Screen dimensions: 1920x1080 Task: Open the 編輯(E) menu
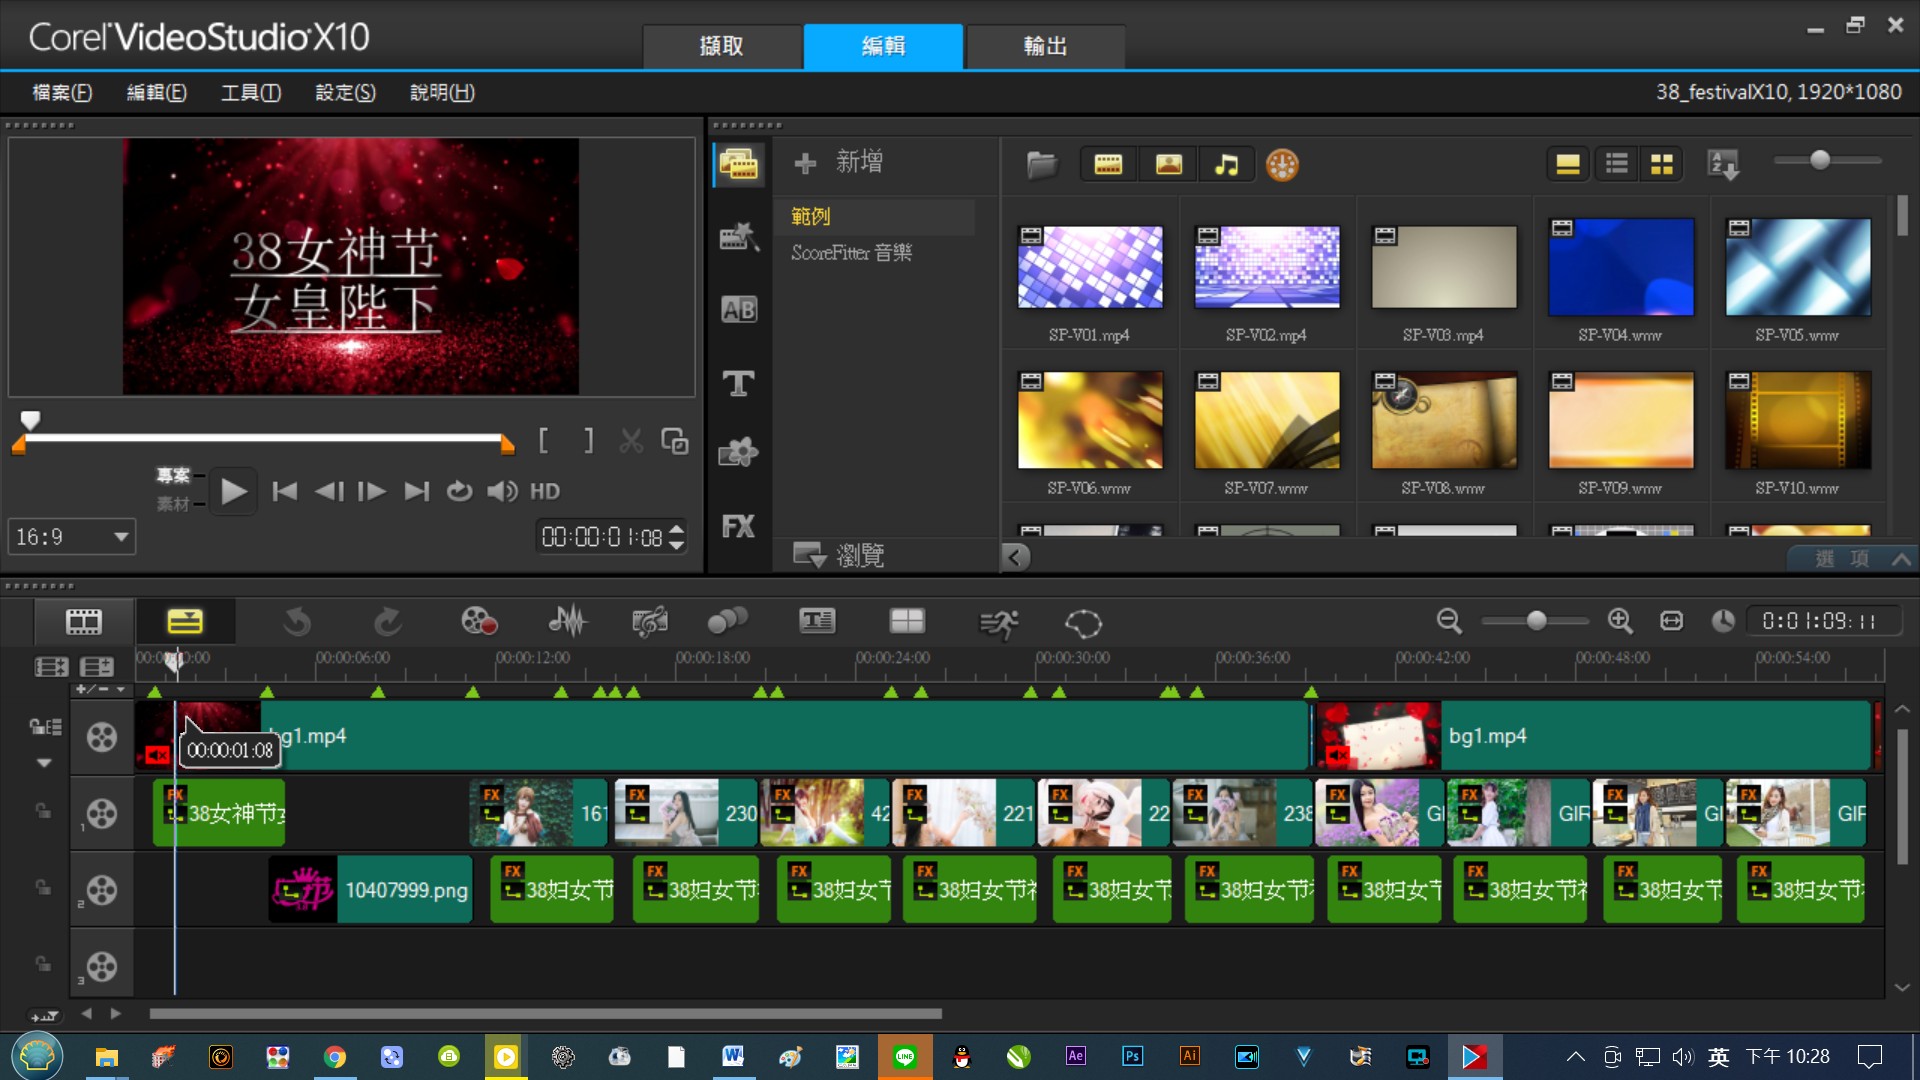pyautogui.click(x=157, y=92)
